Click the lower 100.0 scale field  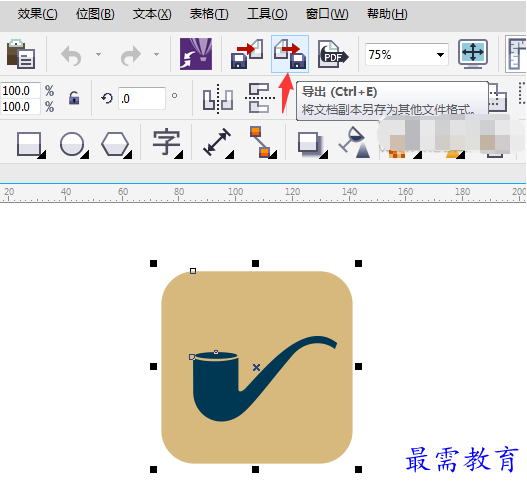pyautogui.click(x=20, y=107)
